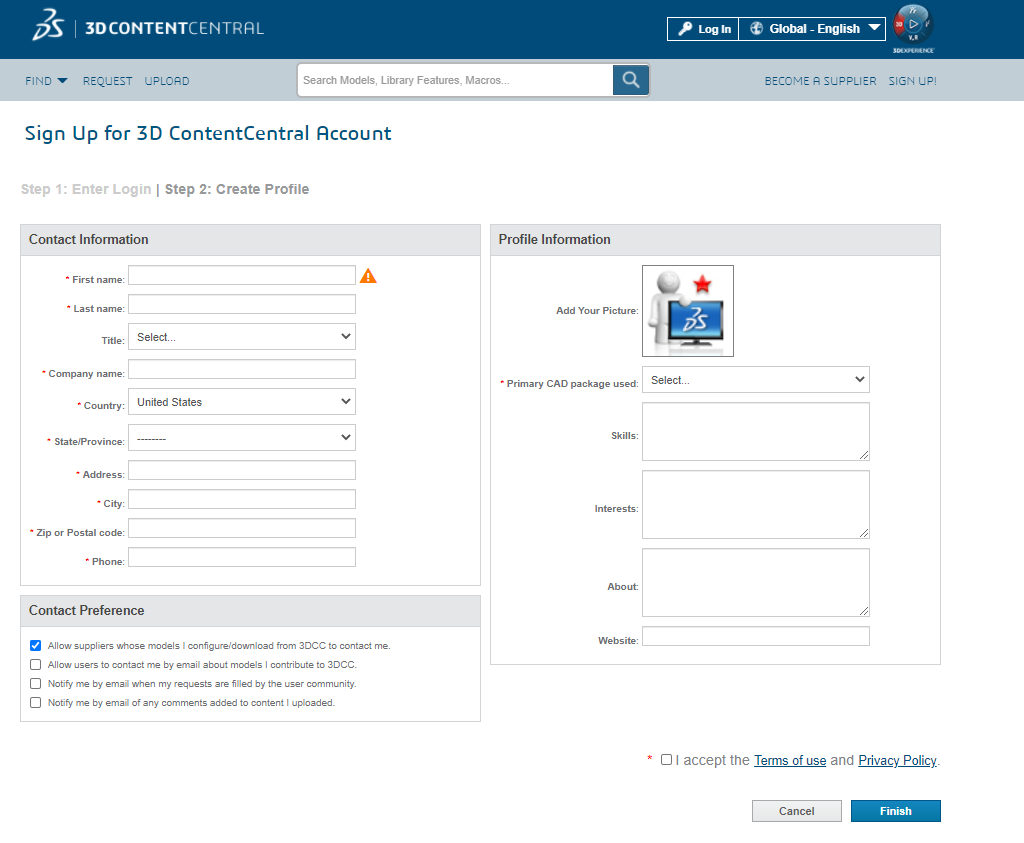Click the magnifying glass search button

tap(631, 80)
